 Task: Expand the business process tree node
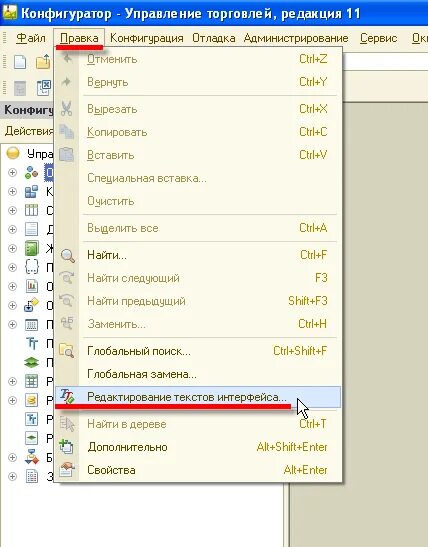tap(13, 457)
